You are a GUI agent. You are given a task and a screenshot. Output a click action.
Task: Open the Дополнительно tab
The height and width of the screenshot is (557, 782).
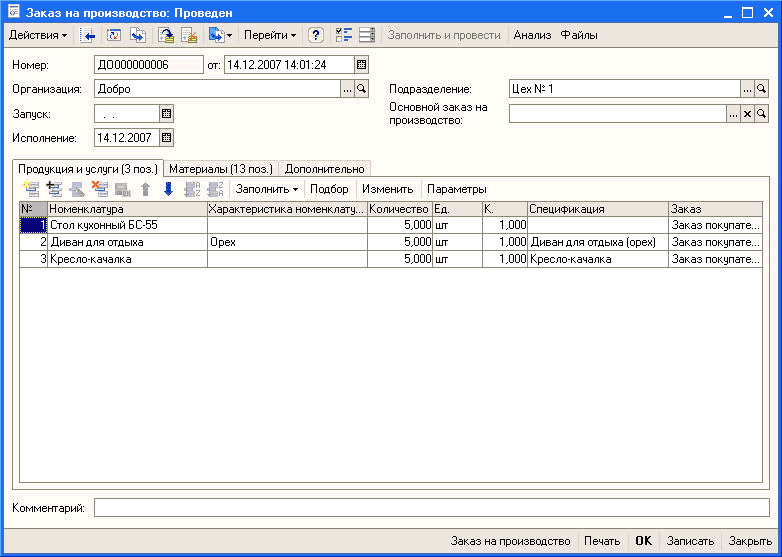324,169
